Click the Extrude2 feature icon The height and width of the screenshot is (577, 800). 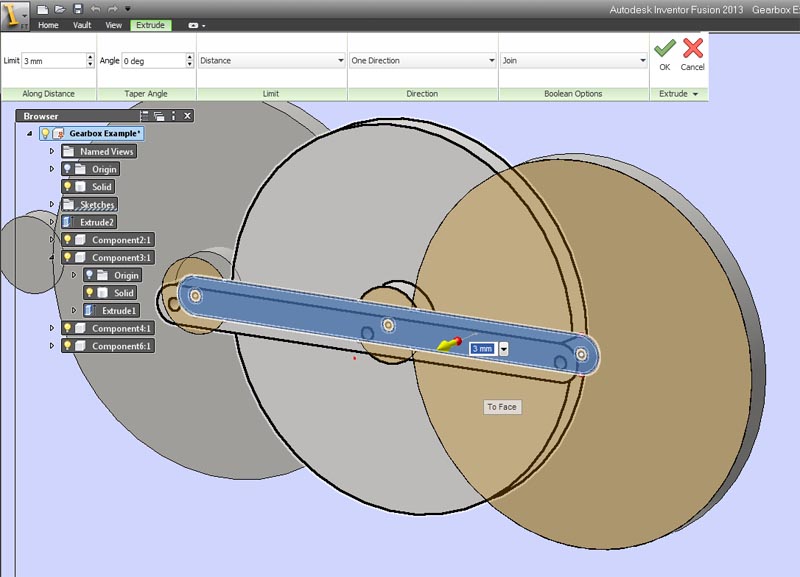click(x=67, y=222)
